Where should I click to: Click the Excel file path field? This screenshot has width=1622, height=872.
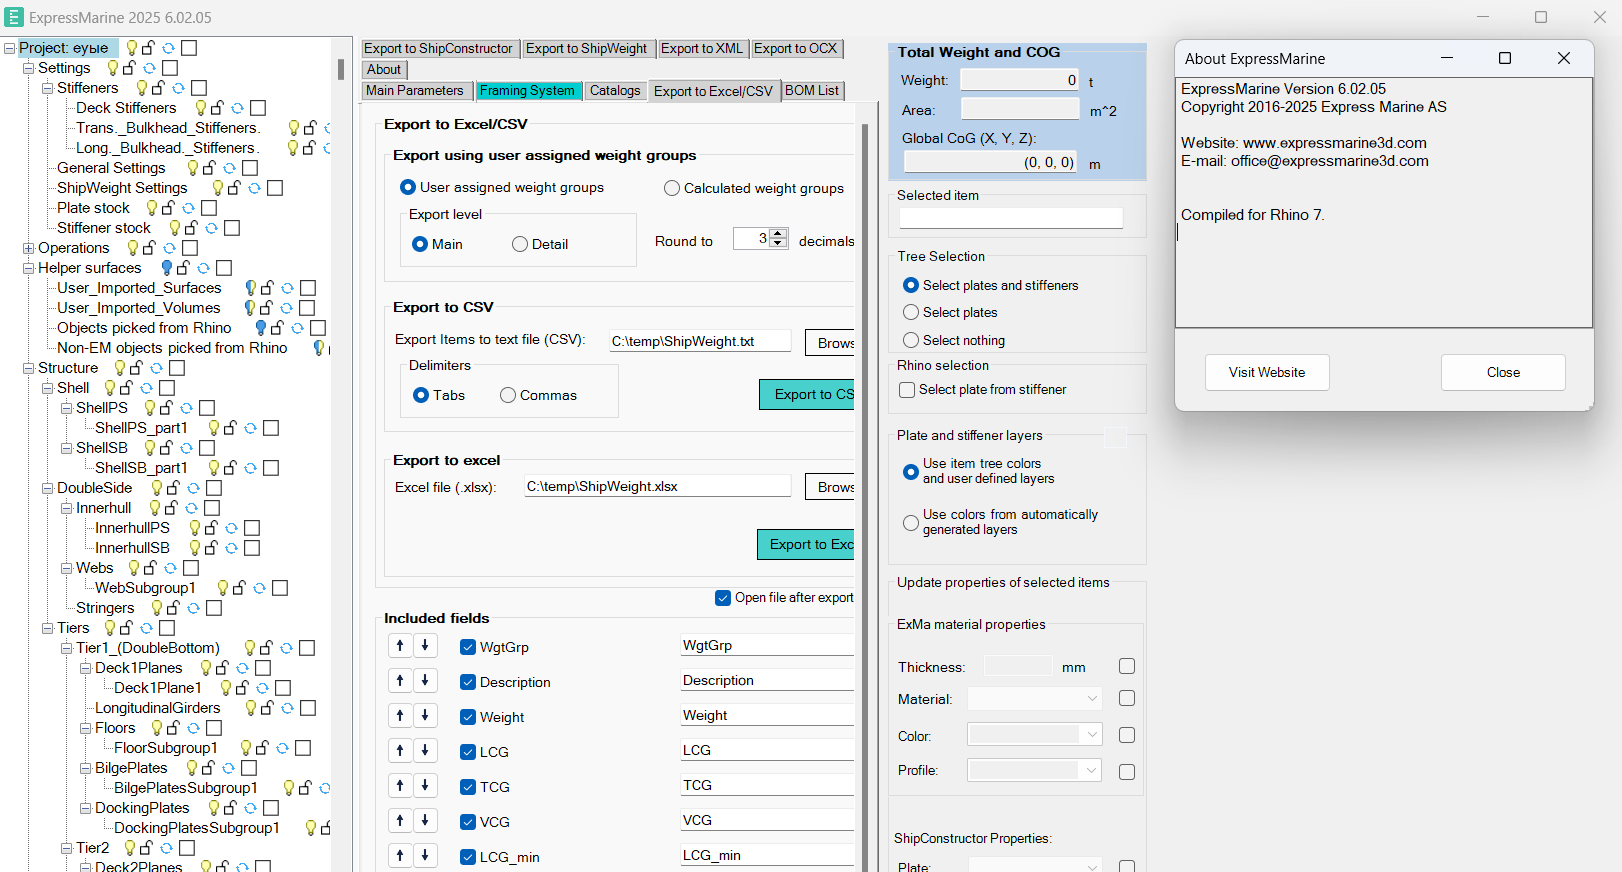(658, 487)
